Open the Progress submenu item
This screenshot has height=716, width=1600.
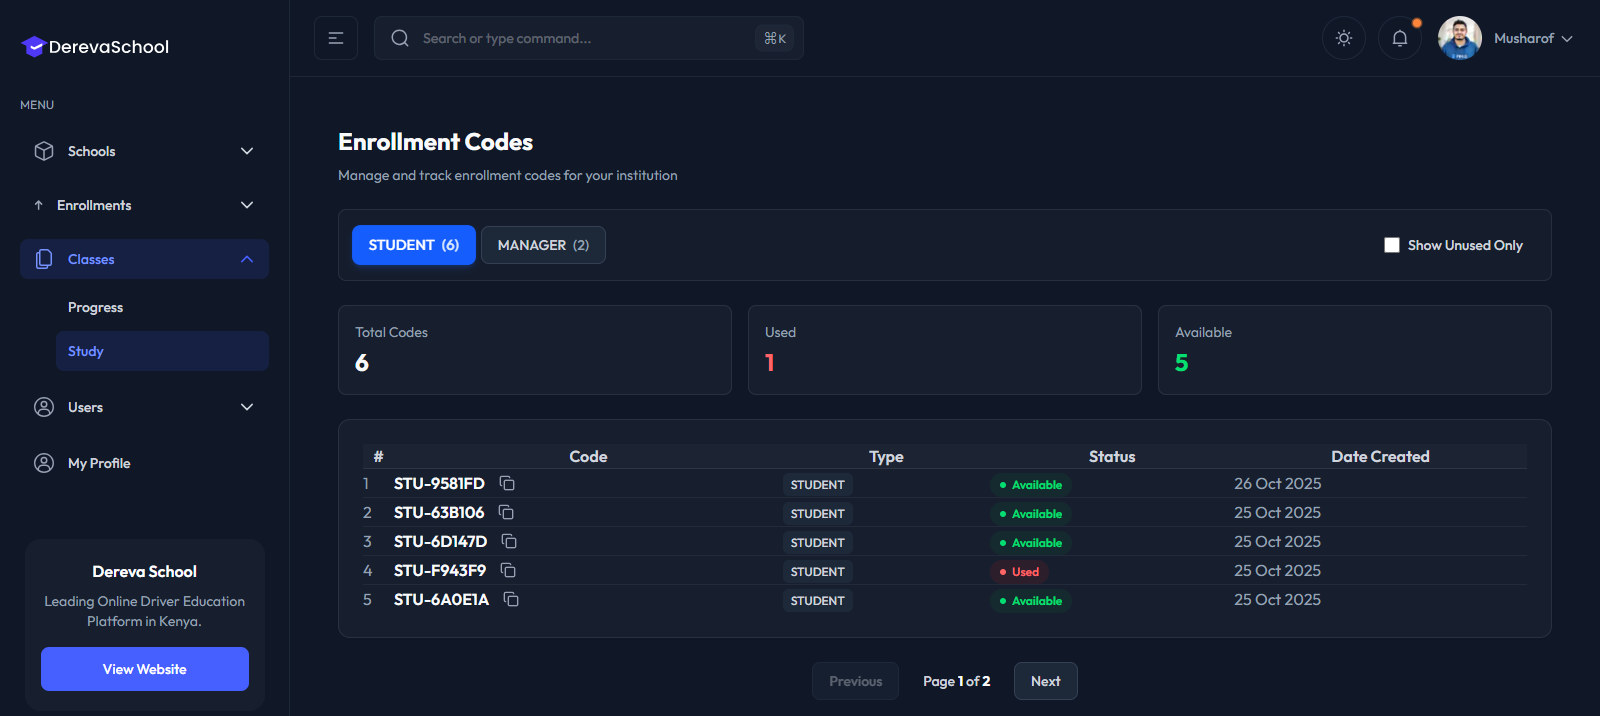click(x=162, y=307)
